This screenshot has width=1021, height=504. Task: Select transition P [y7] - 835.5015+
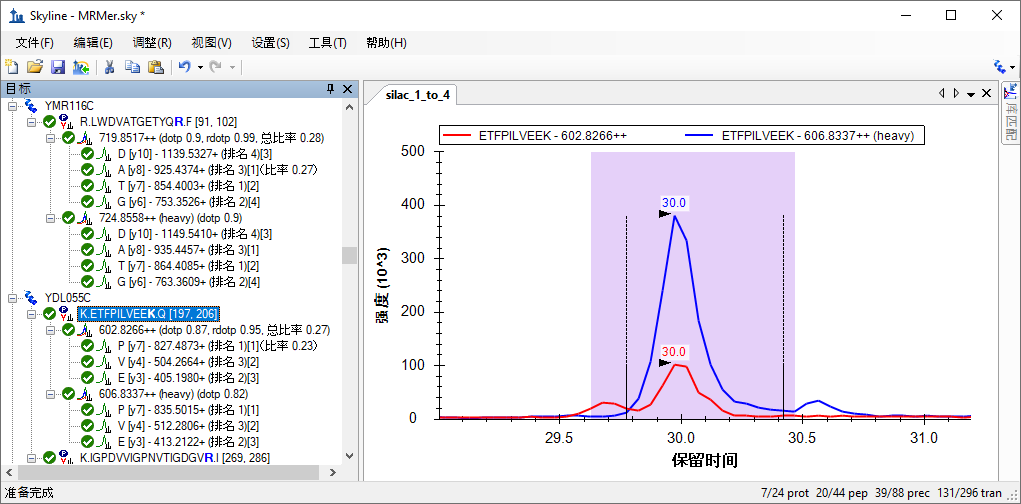point(189,410)
